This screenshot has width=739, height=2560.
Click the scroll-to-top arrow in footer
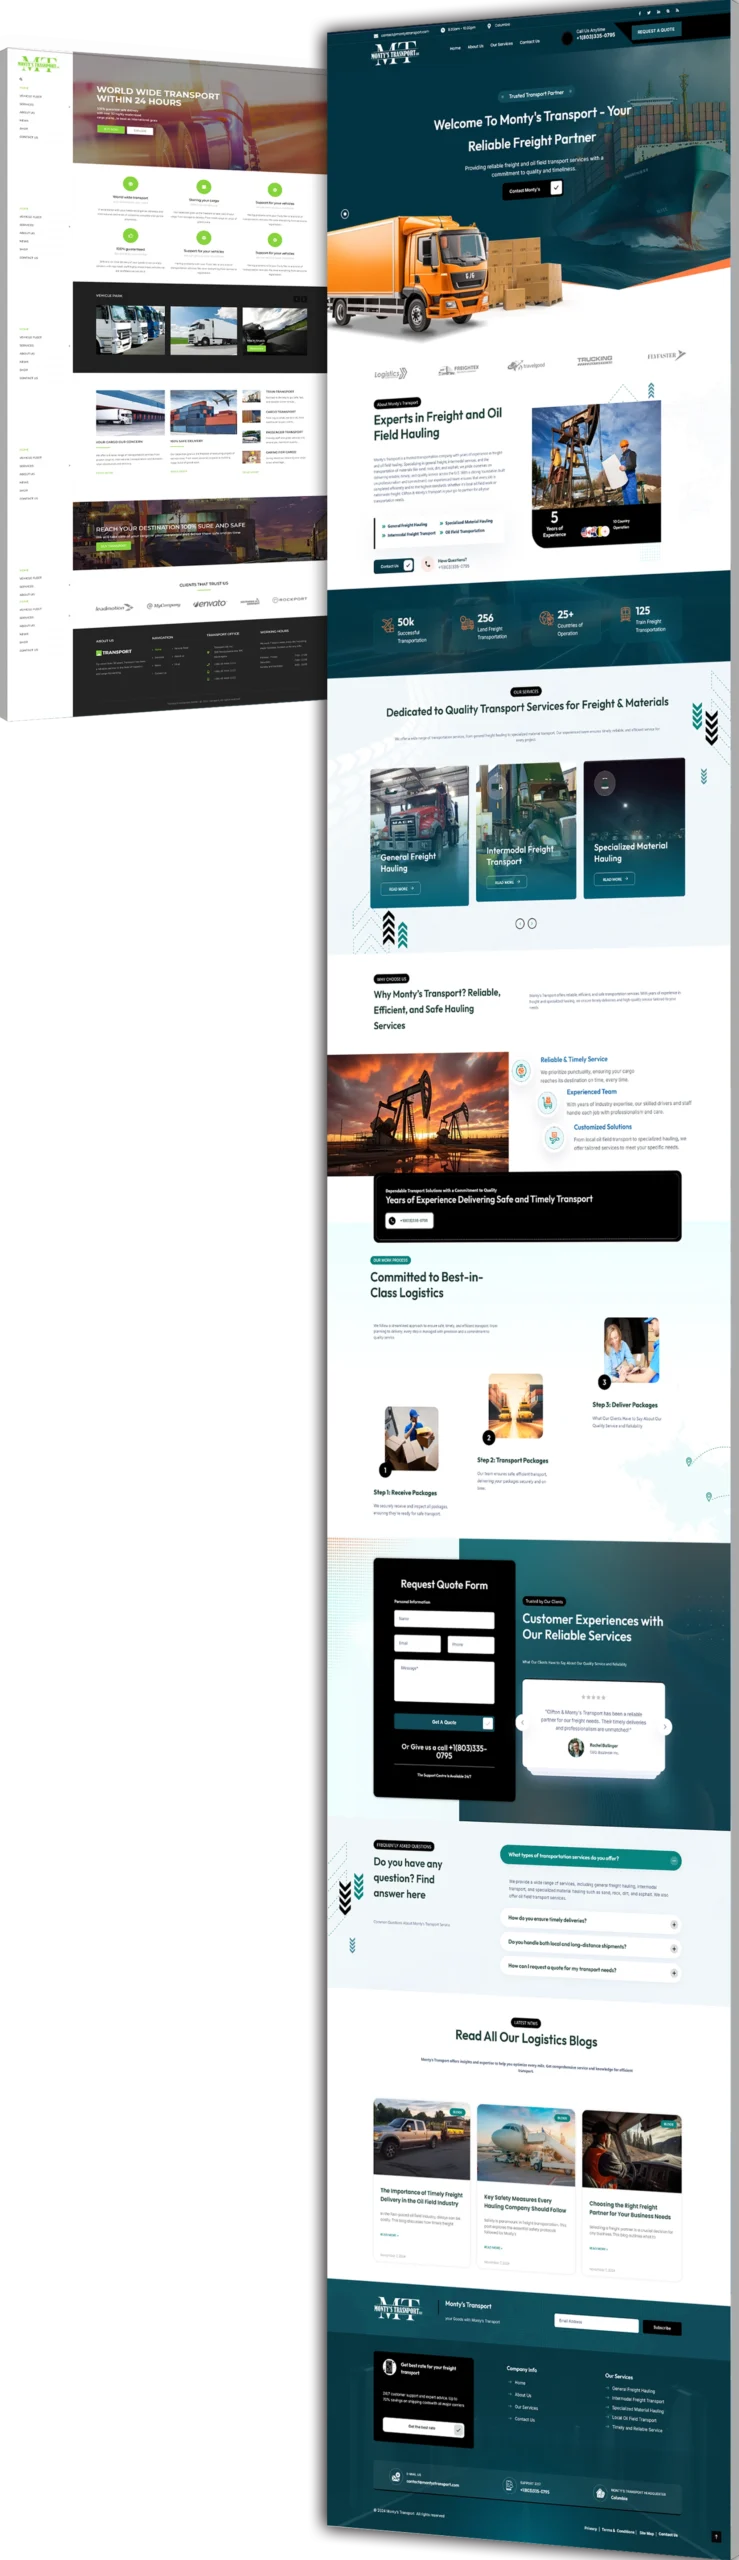[716, 2535]
